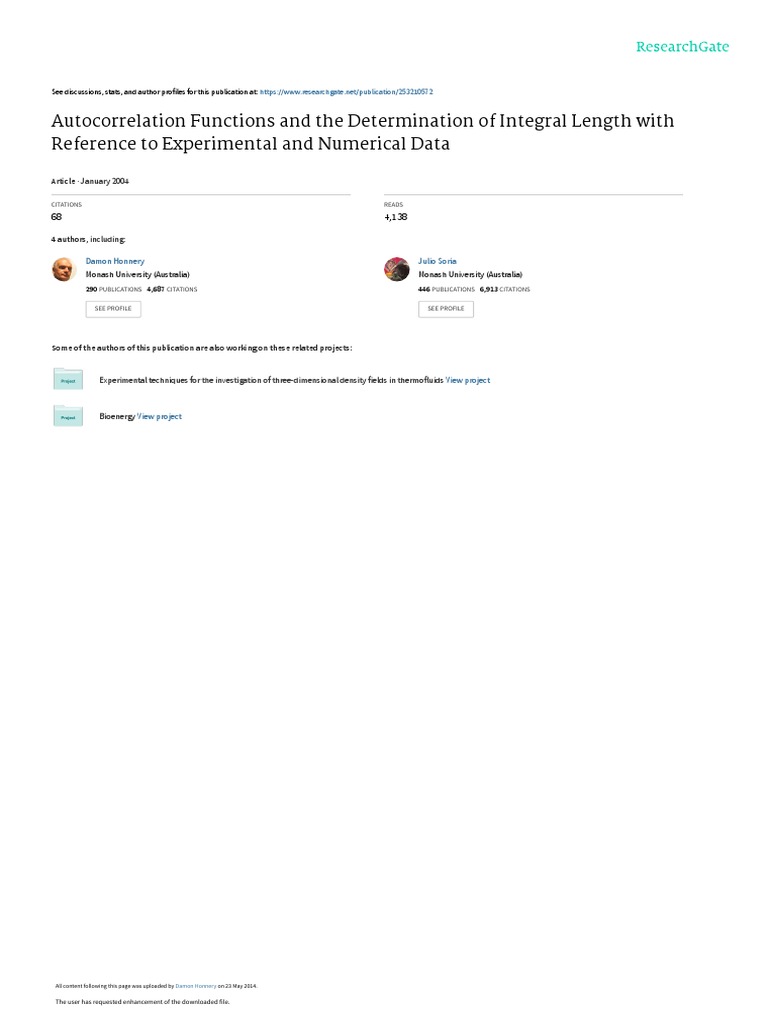Click Monash University under Damon Honnery
The image size is (768, 1024).
pos(138,274)
